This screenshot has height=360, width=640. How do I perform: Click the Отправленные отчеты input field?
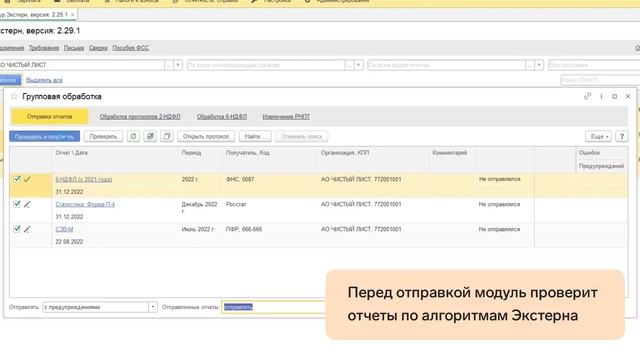(x=273, y=307)
